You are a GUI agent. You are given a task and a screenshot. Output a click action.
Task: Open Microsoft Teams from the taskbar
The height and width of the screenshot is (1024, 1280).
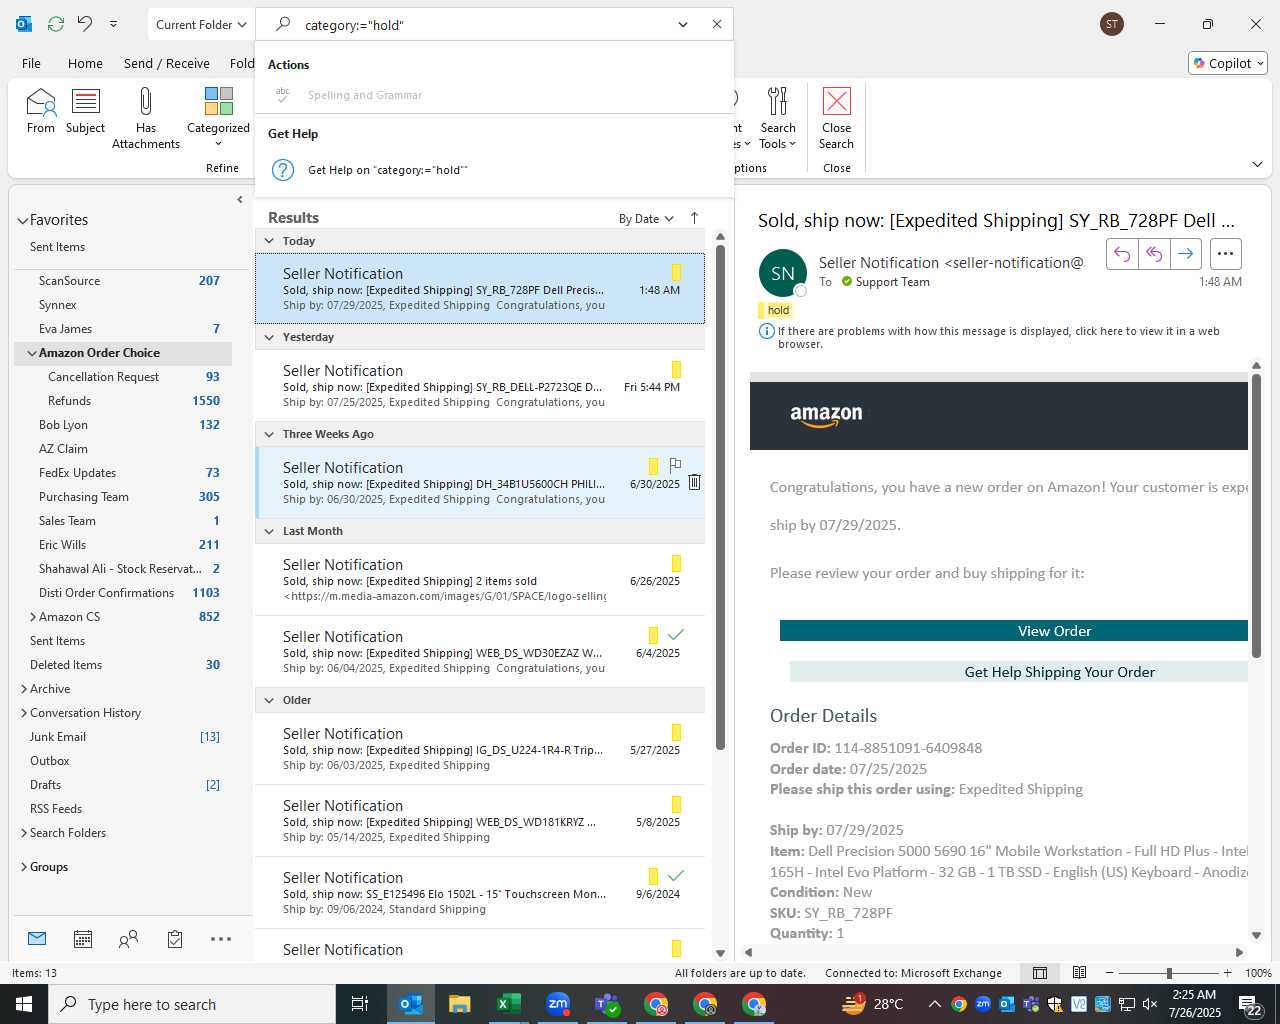coord(607,1004)
